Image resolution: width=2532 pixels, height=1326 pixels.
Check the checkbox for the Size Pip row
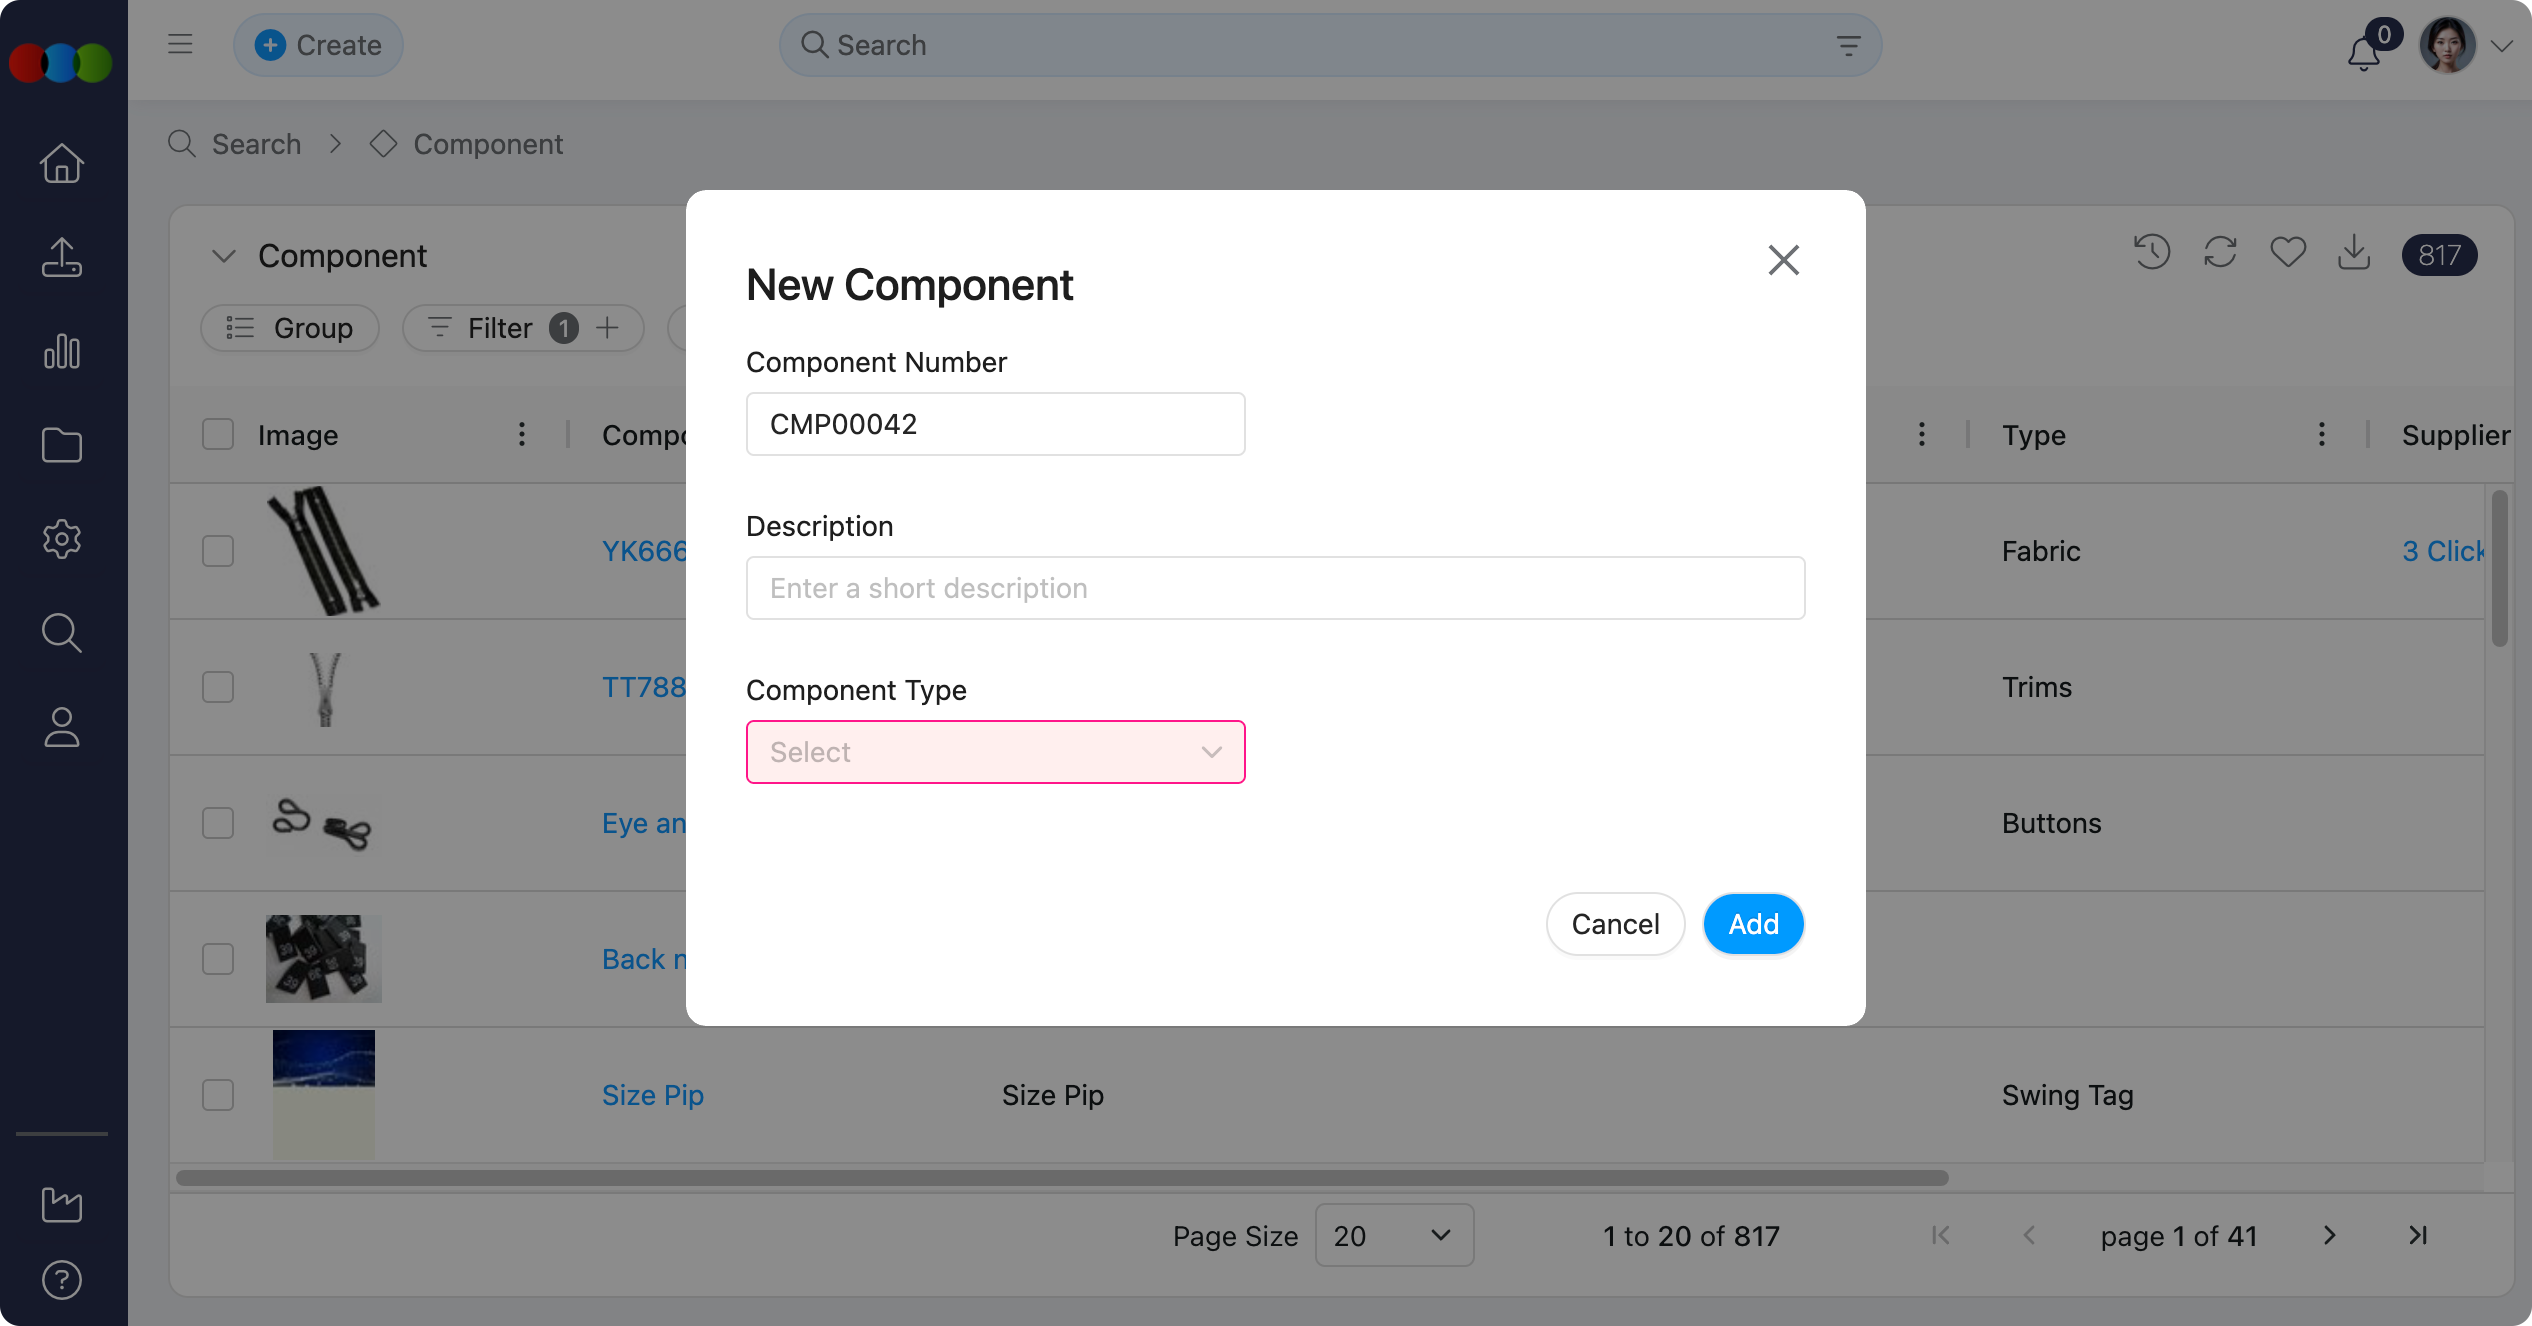click(218, 1095)
